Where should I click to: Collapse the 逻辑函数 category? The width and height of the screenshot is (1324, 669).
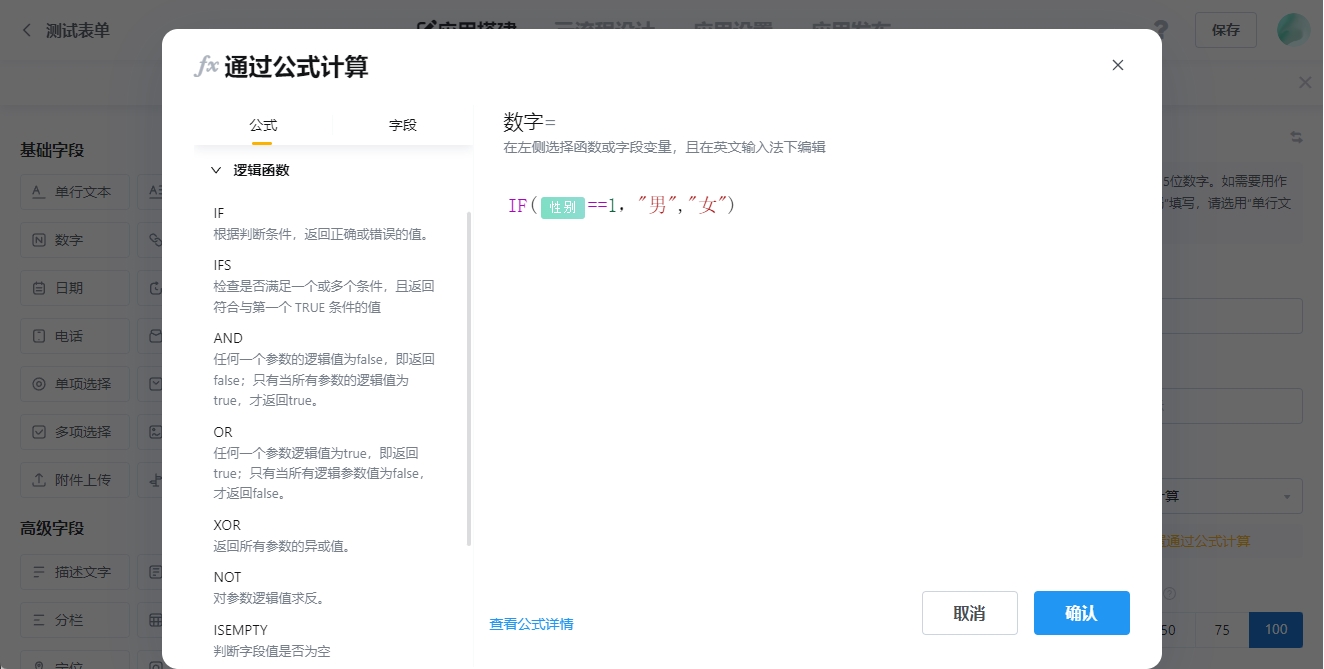point(216,170)
